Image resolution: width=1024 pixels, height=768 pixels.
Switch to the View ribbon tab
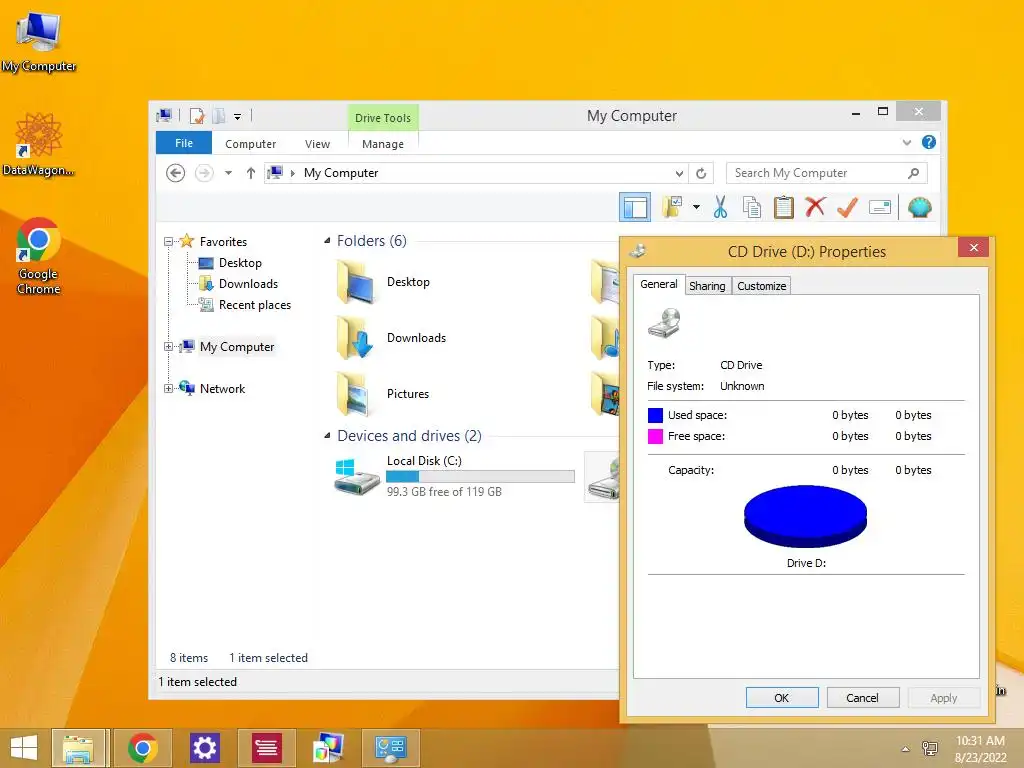317,144
